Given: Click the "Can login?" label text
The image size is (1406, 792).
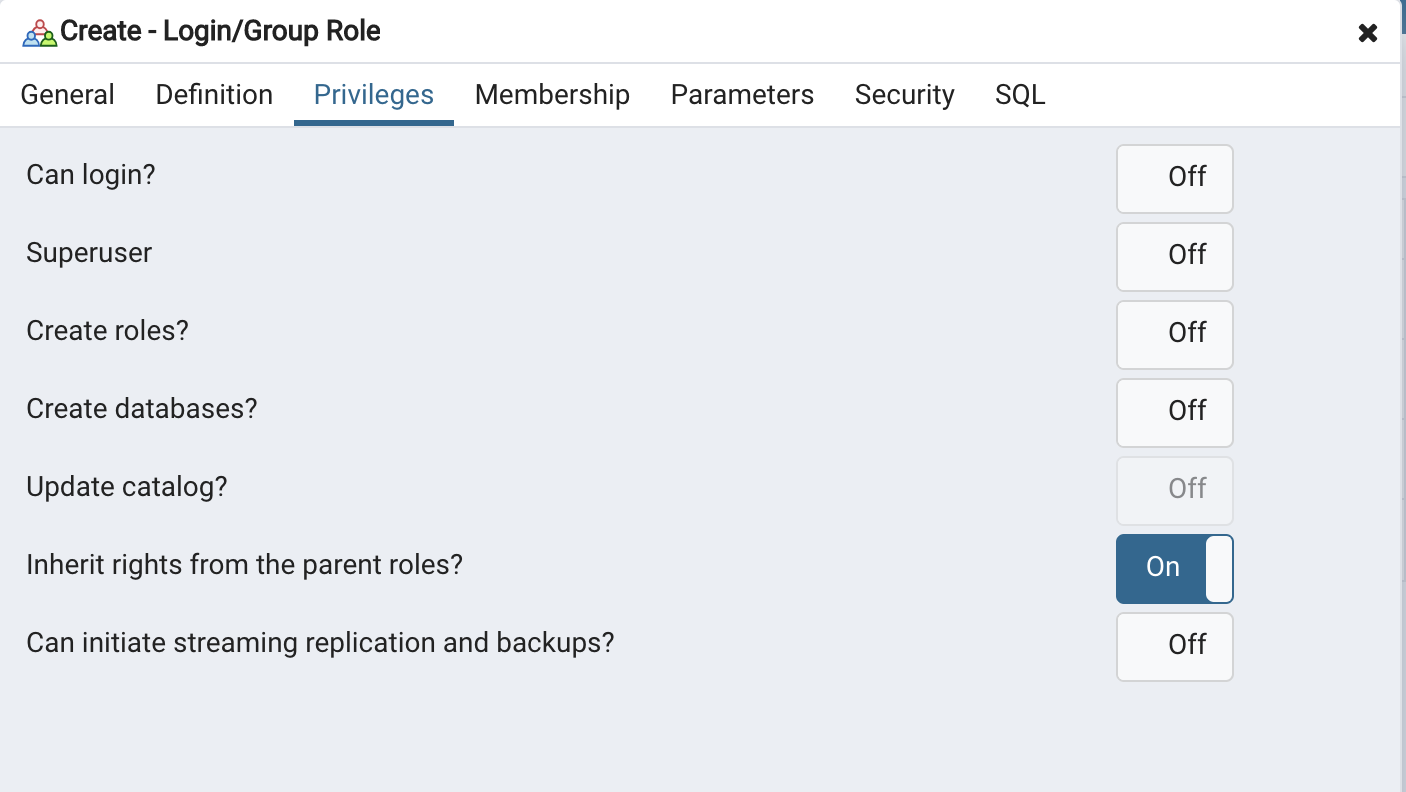Looking at the screenshot, I should (x=91, y=175).
